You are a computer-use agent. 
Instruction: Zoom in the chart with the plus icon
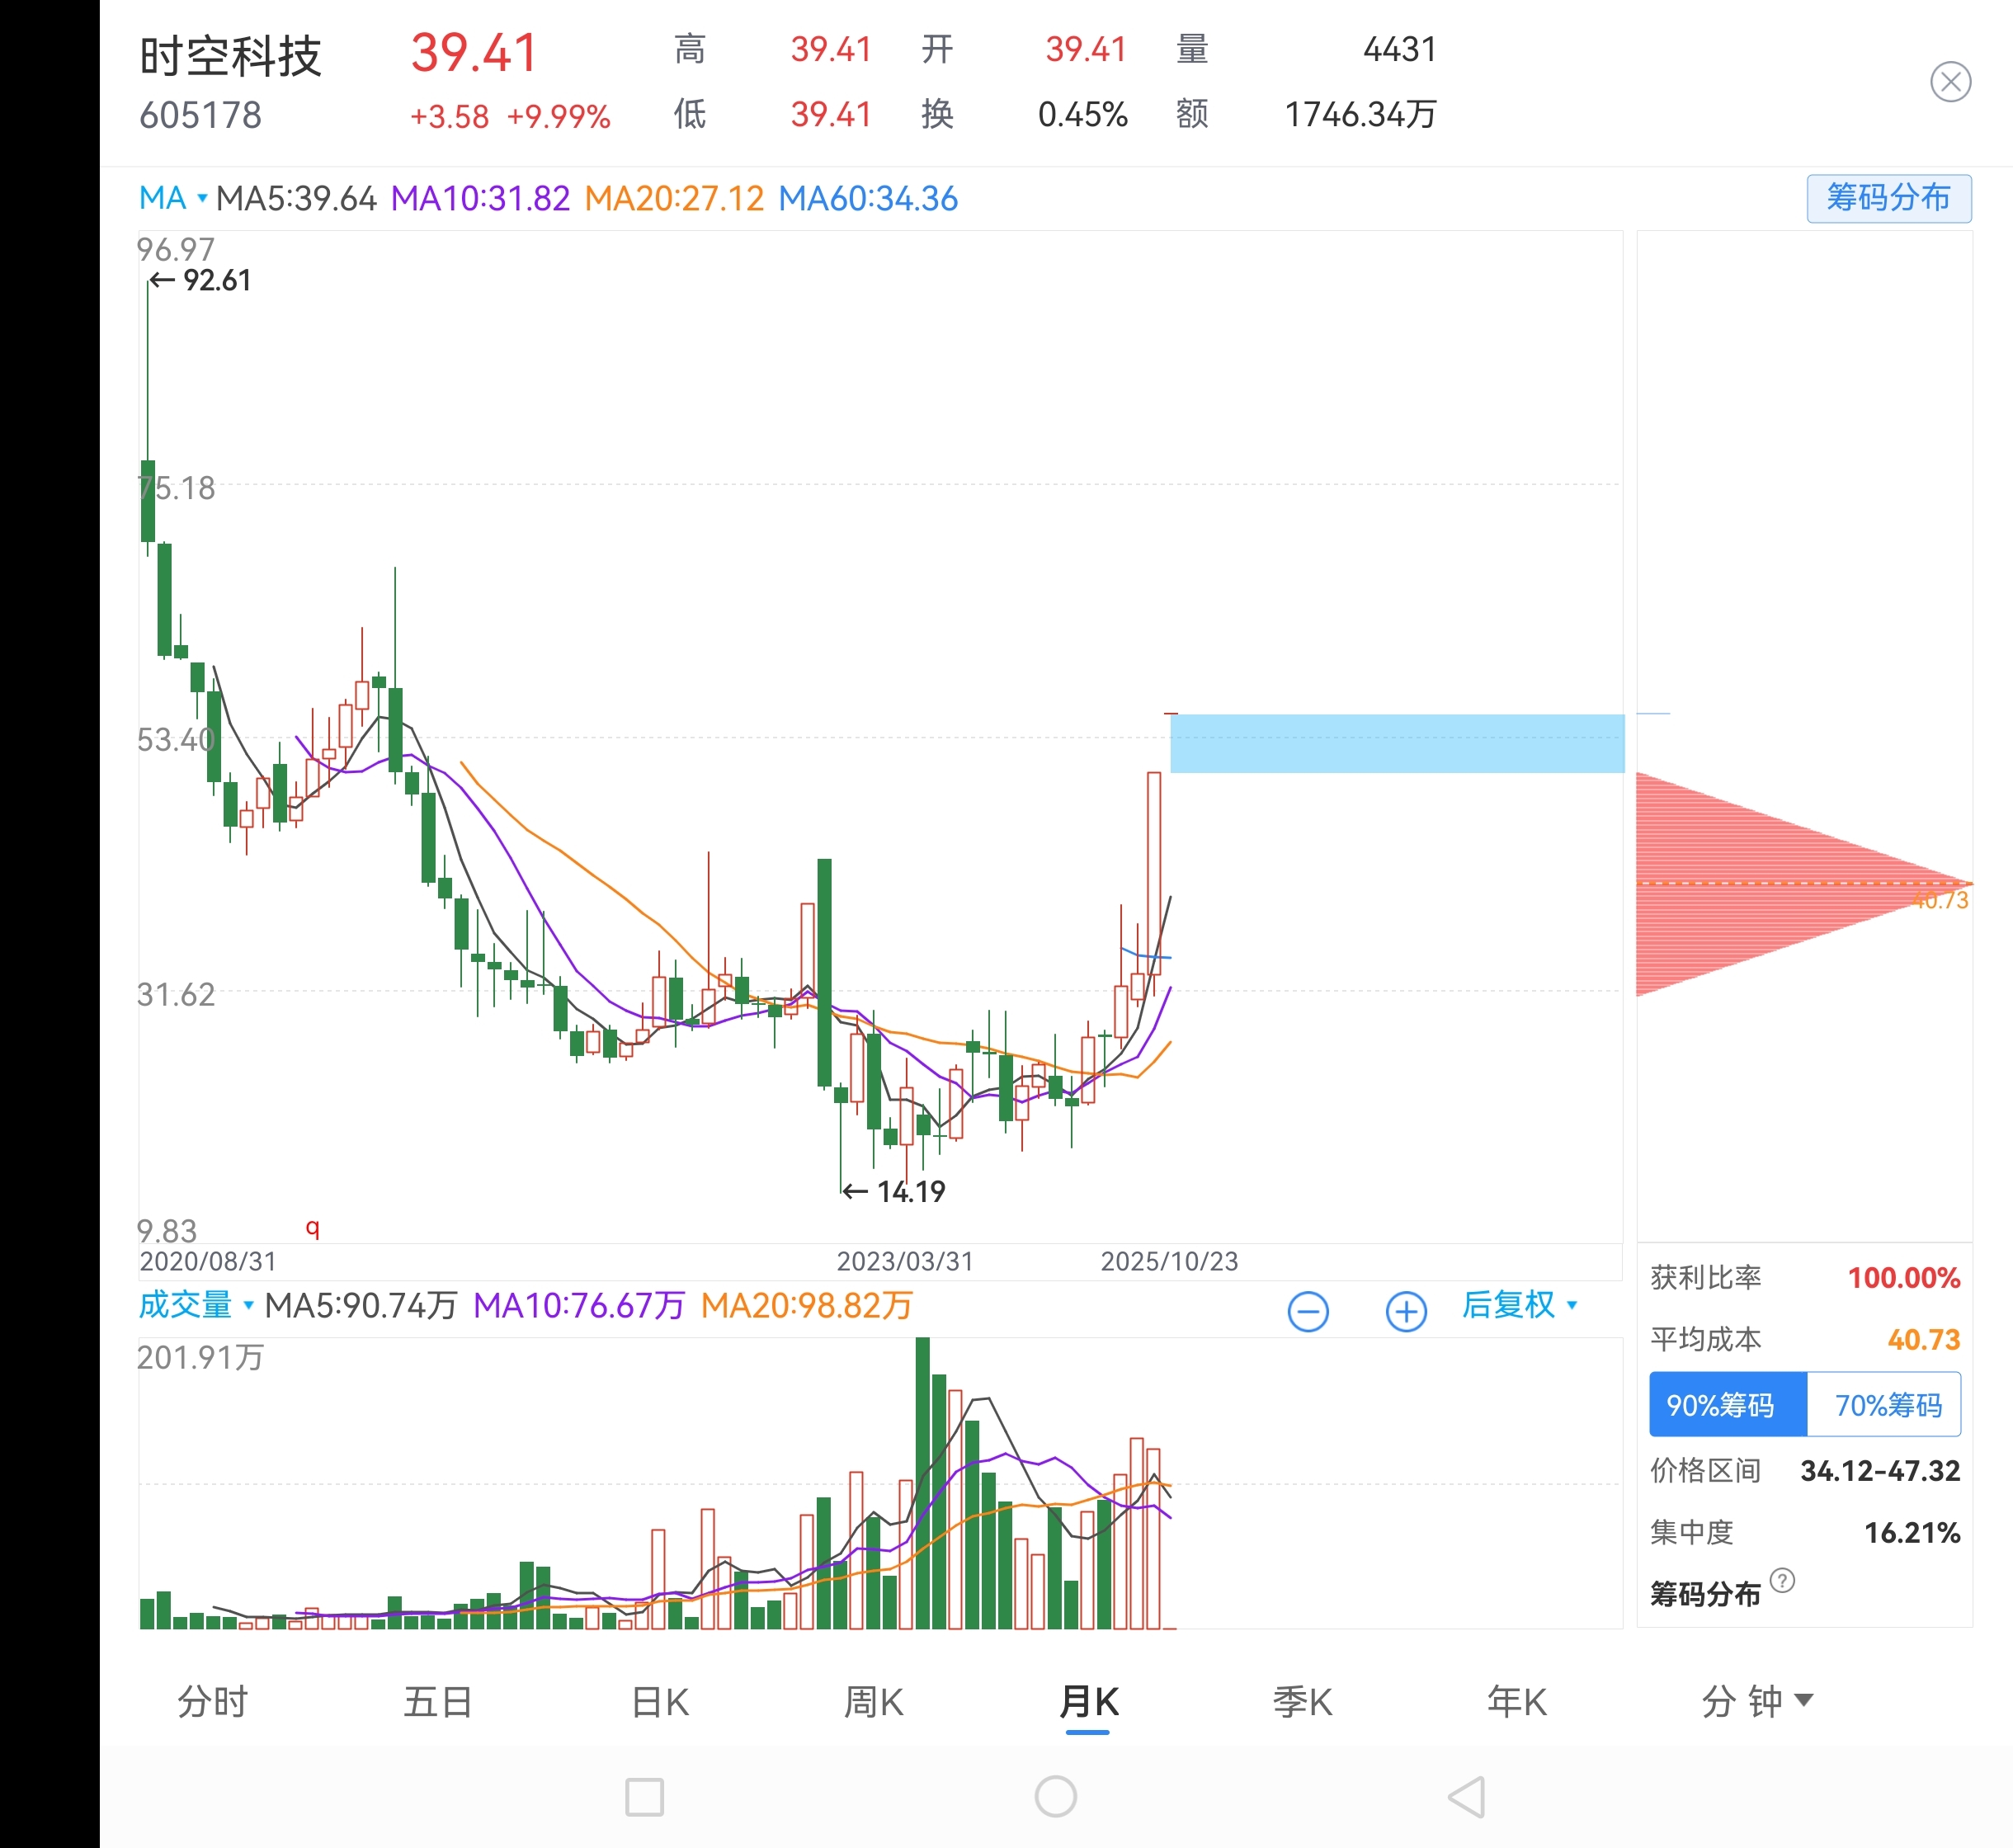pos(1405,1311)
